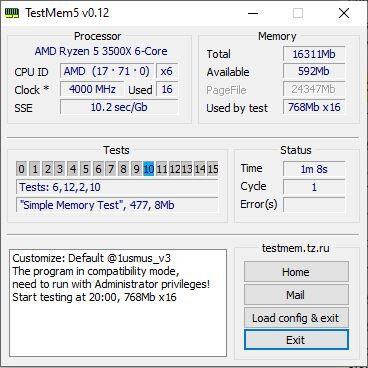Select test box number 15
The height and width of the screenshot is (368, 368).
coord(213,169)
